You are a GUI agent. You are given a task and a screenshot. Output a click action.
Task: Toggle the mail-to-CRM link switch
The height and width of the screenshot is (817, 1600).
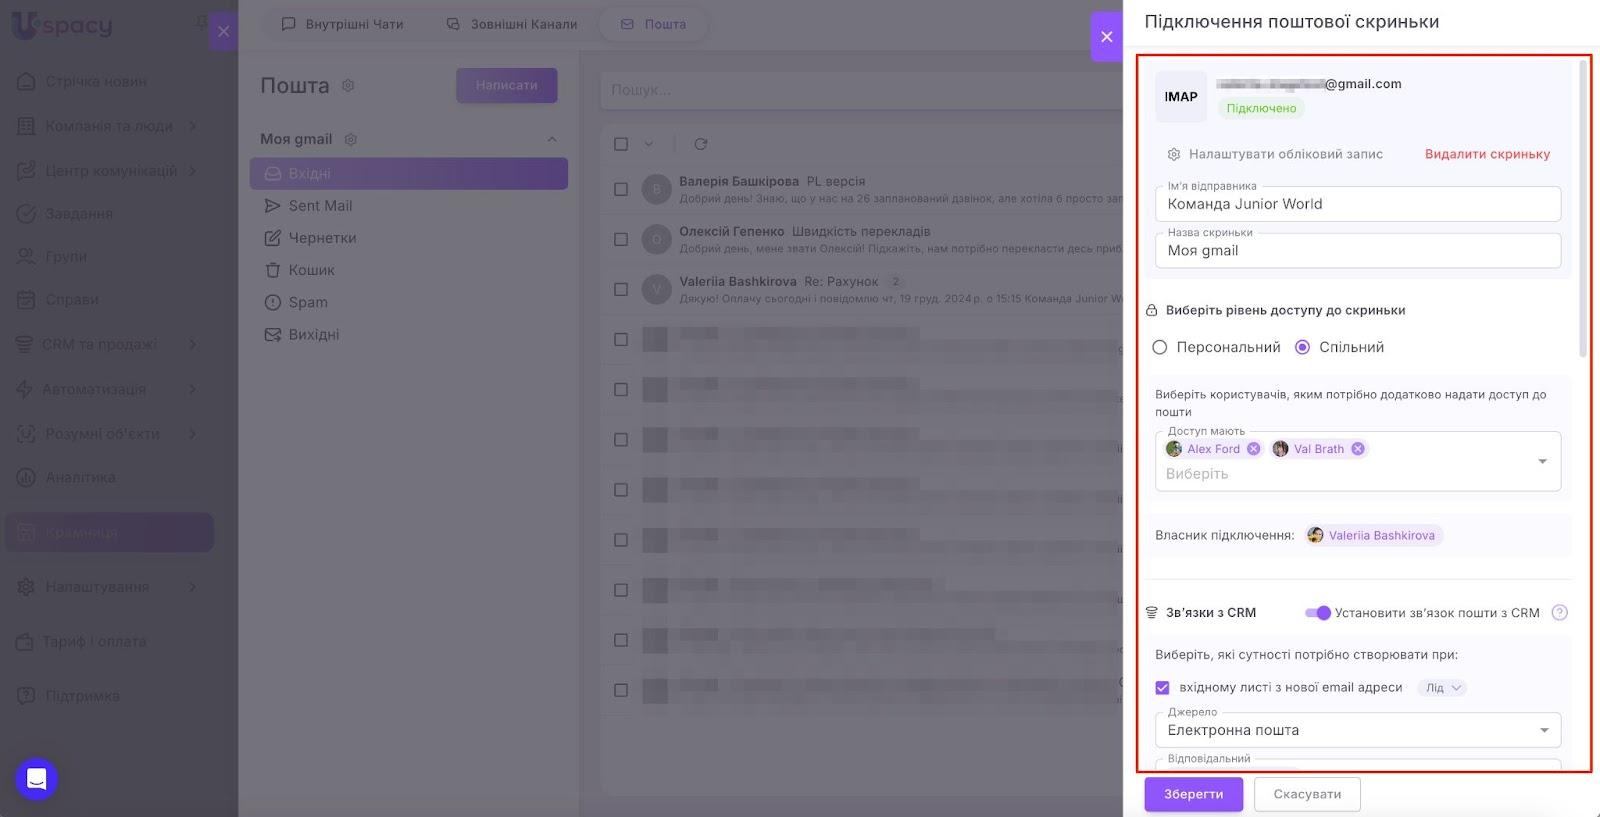click(1318, 613)
